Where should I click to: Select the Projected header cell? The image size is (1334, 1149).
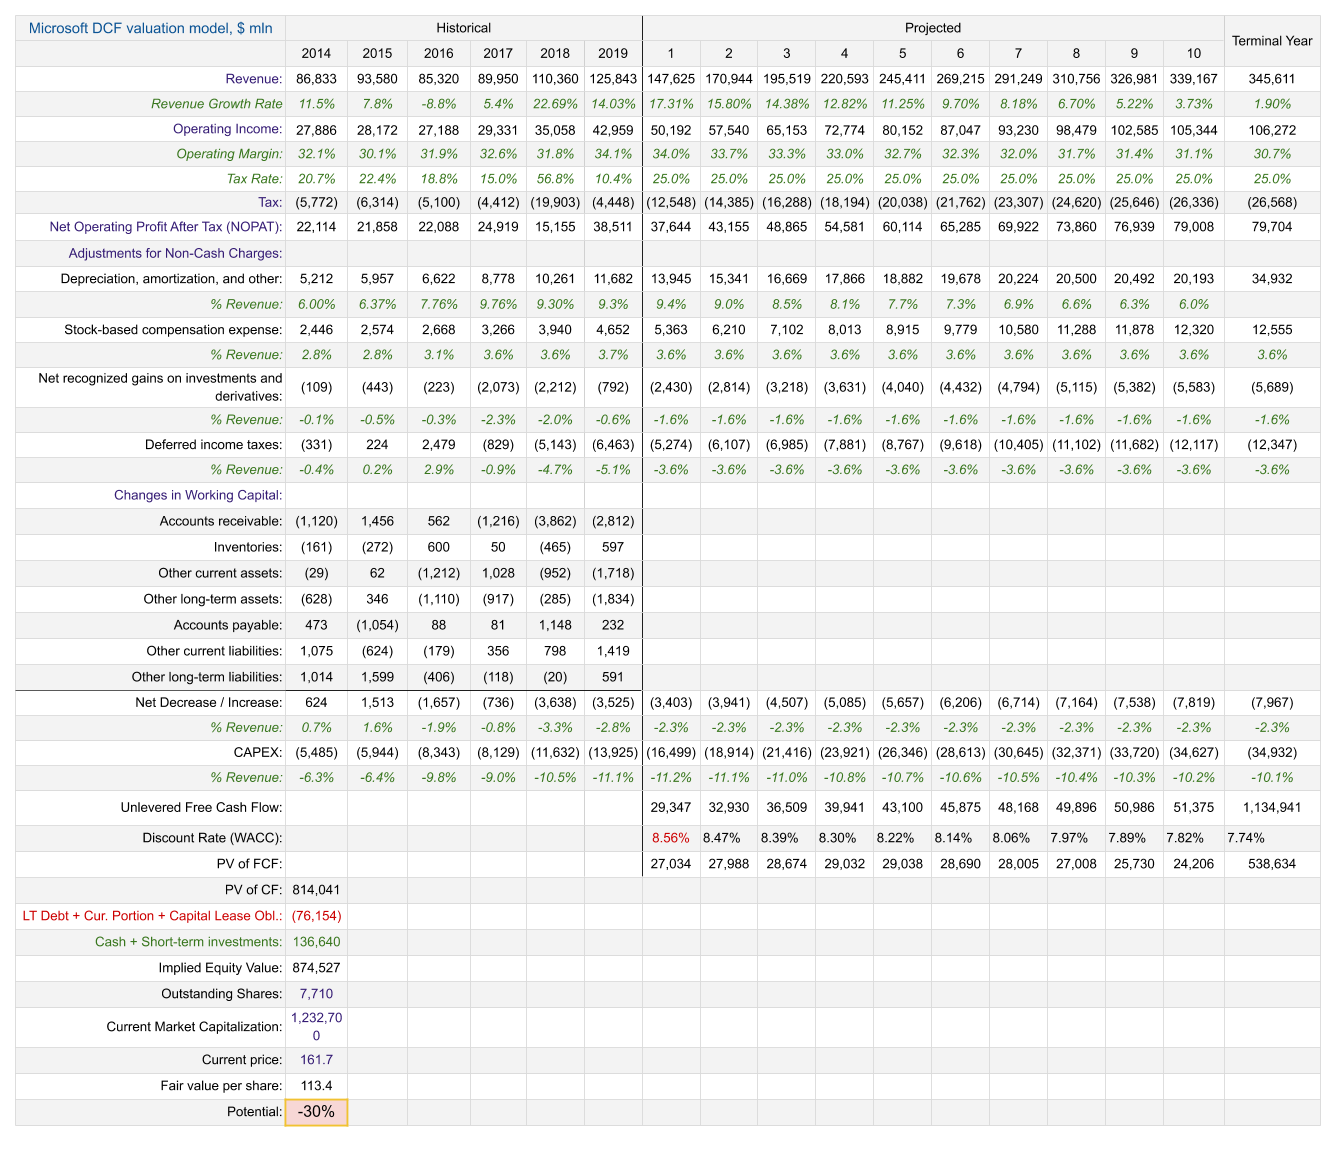932,28
